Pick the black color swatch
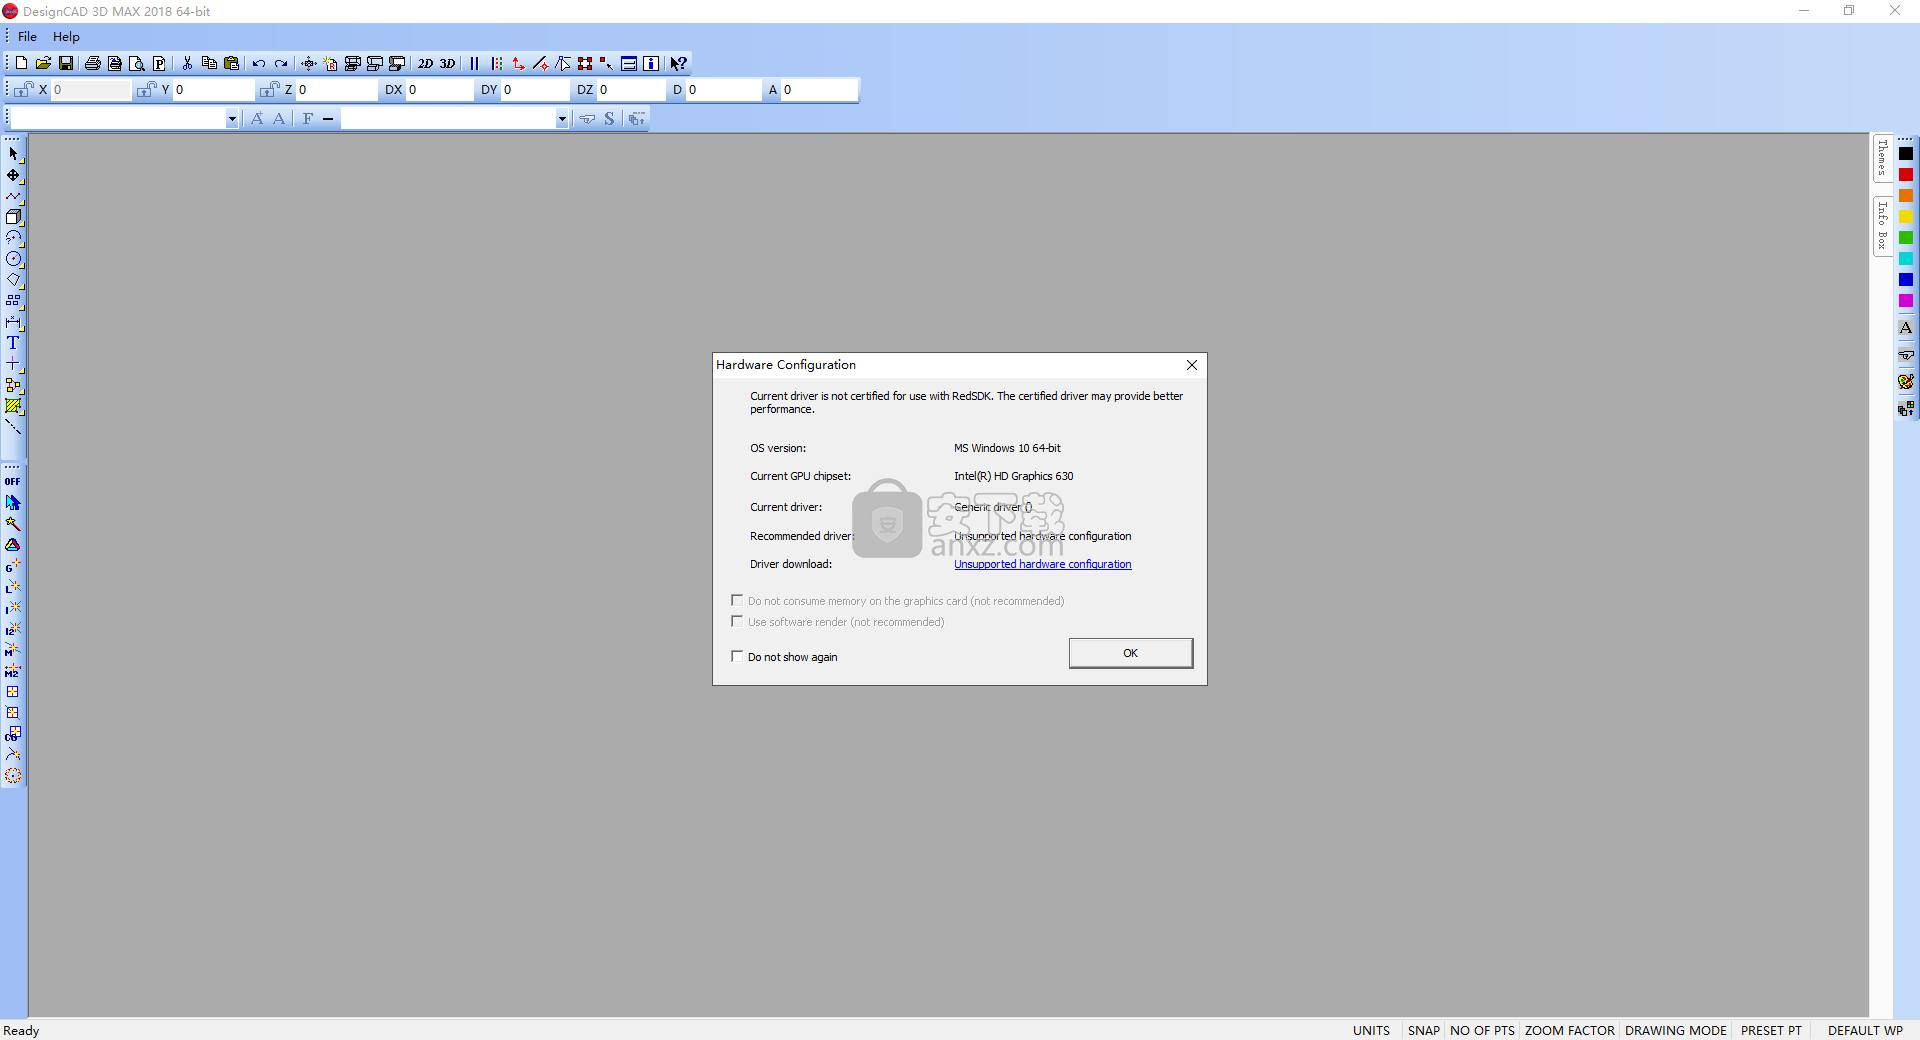1920x1040 pixels. click(1906, 154)
